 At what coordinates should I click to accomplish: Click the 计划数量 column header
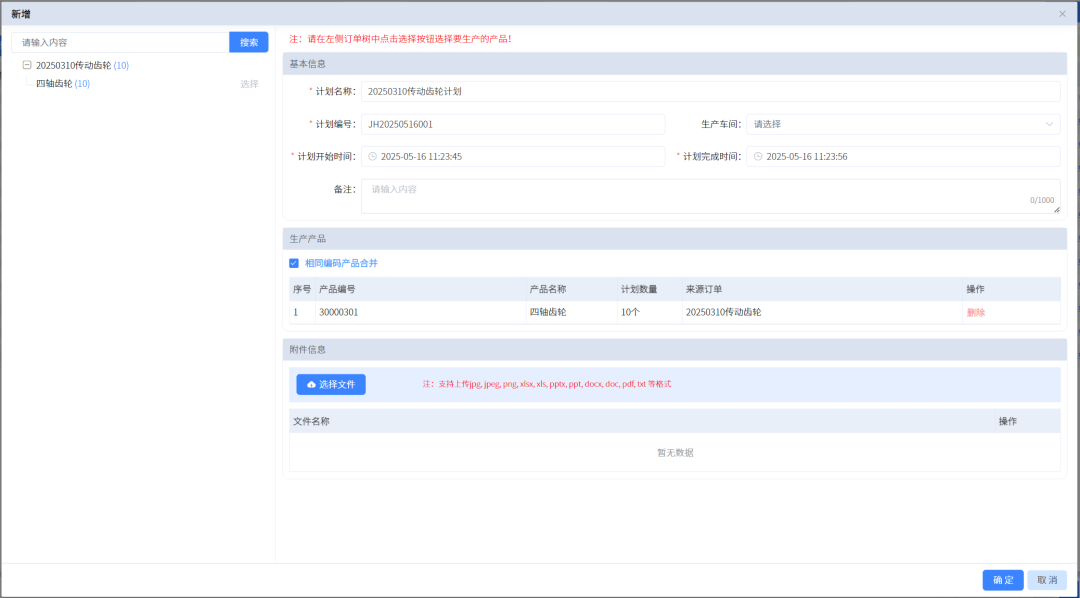click(650, 289)
